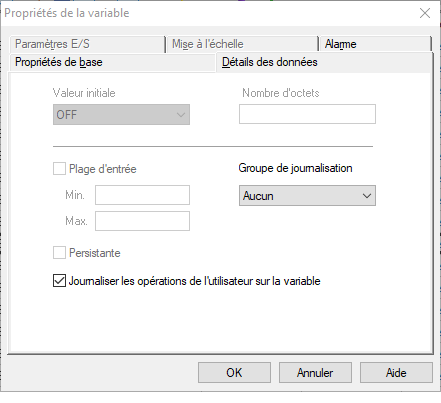441x403 pixels.
Task: Close the Propriétés de la variable dialog
Action: (425, 13)
